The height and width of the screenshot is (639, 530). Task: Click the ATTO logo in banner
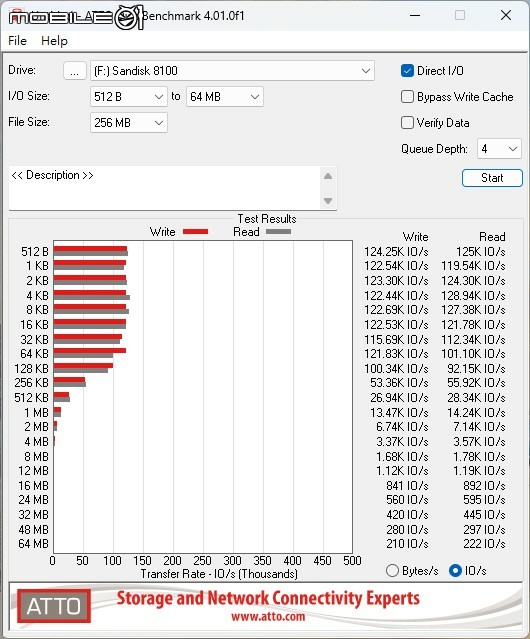coord(54,606)
